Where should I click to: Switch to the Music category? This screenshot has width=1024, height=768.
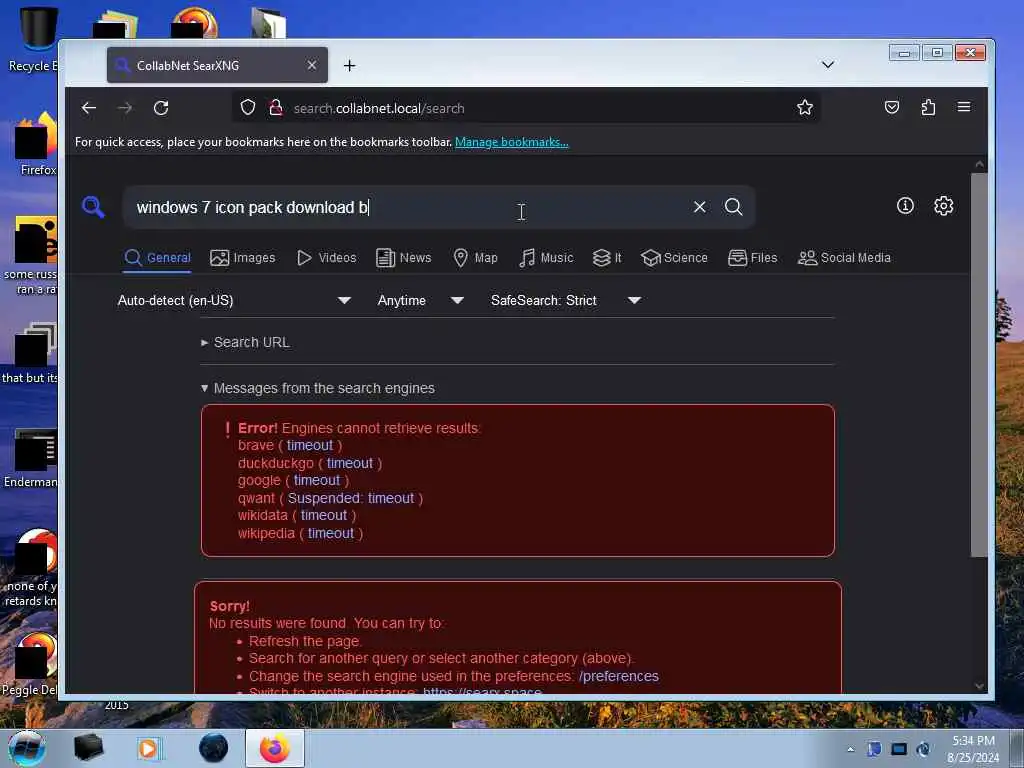[x=546, y=258]
